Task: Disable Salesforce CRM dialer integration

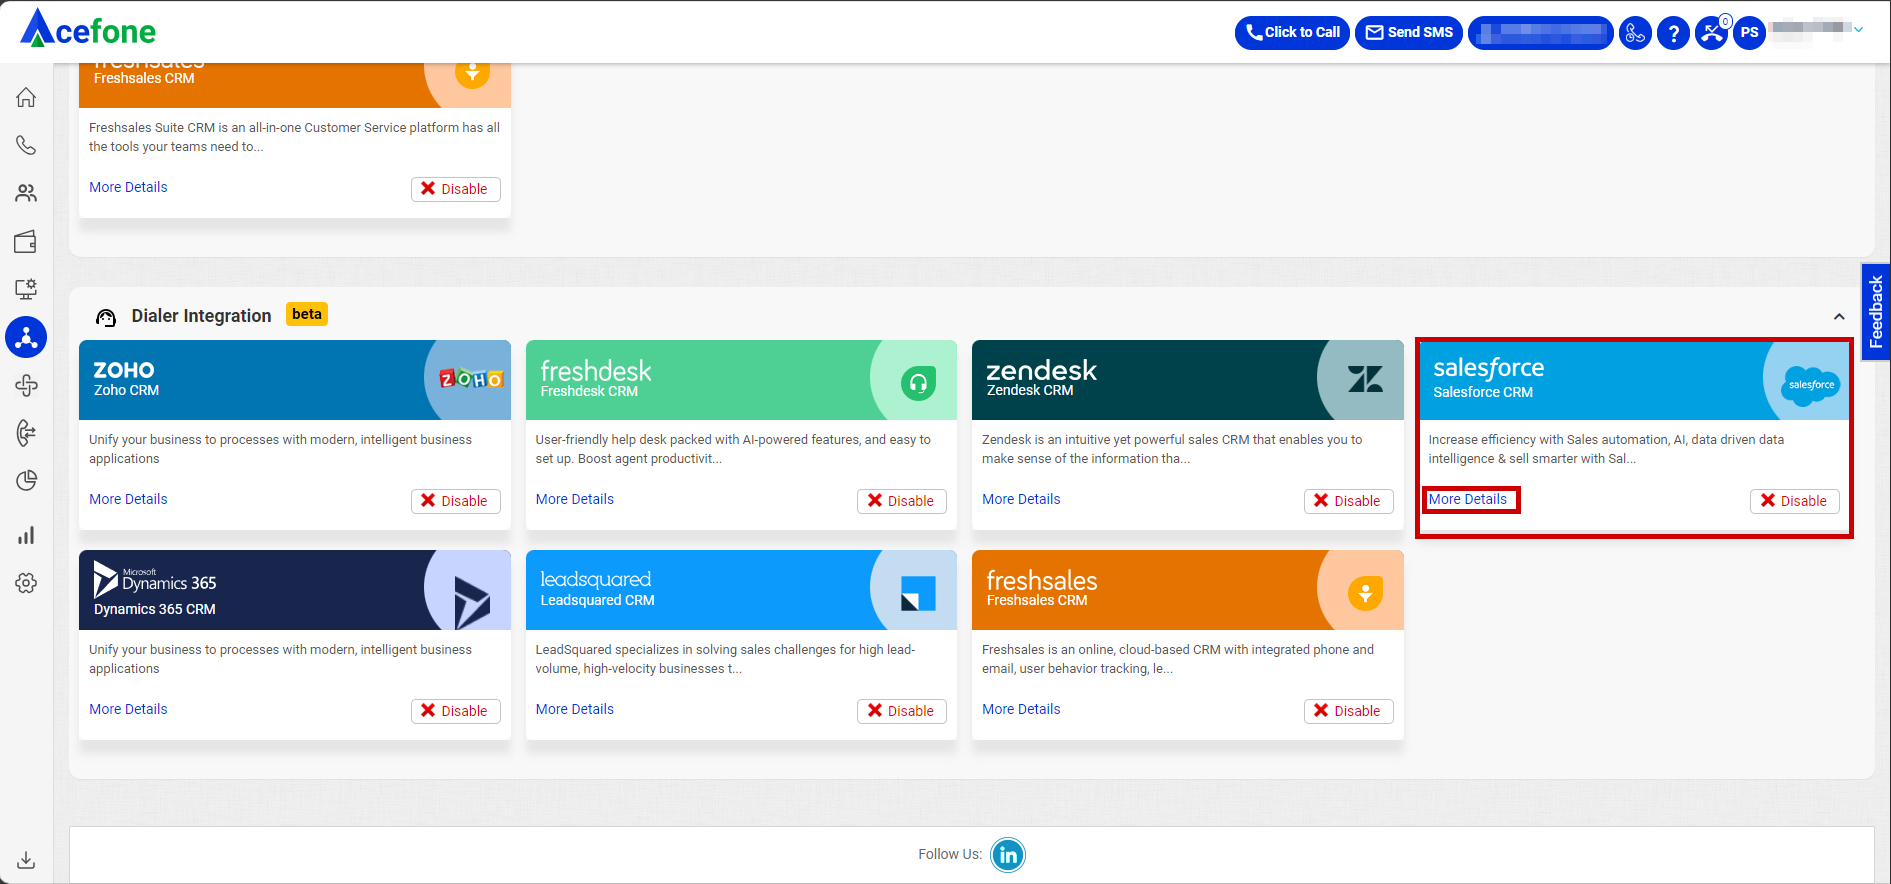Action: [x=1795, y=501]
